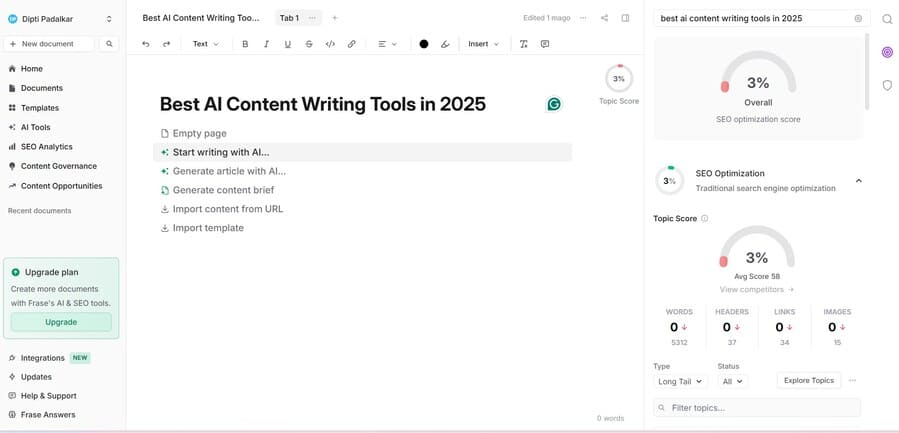Click View competitors link
This screenshot has width=899, height=433.
(x=757, y=290)
